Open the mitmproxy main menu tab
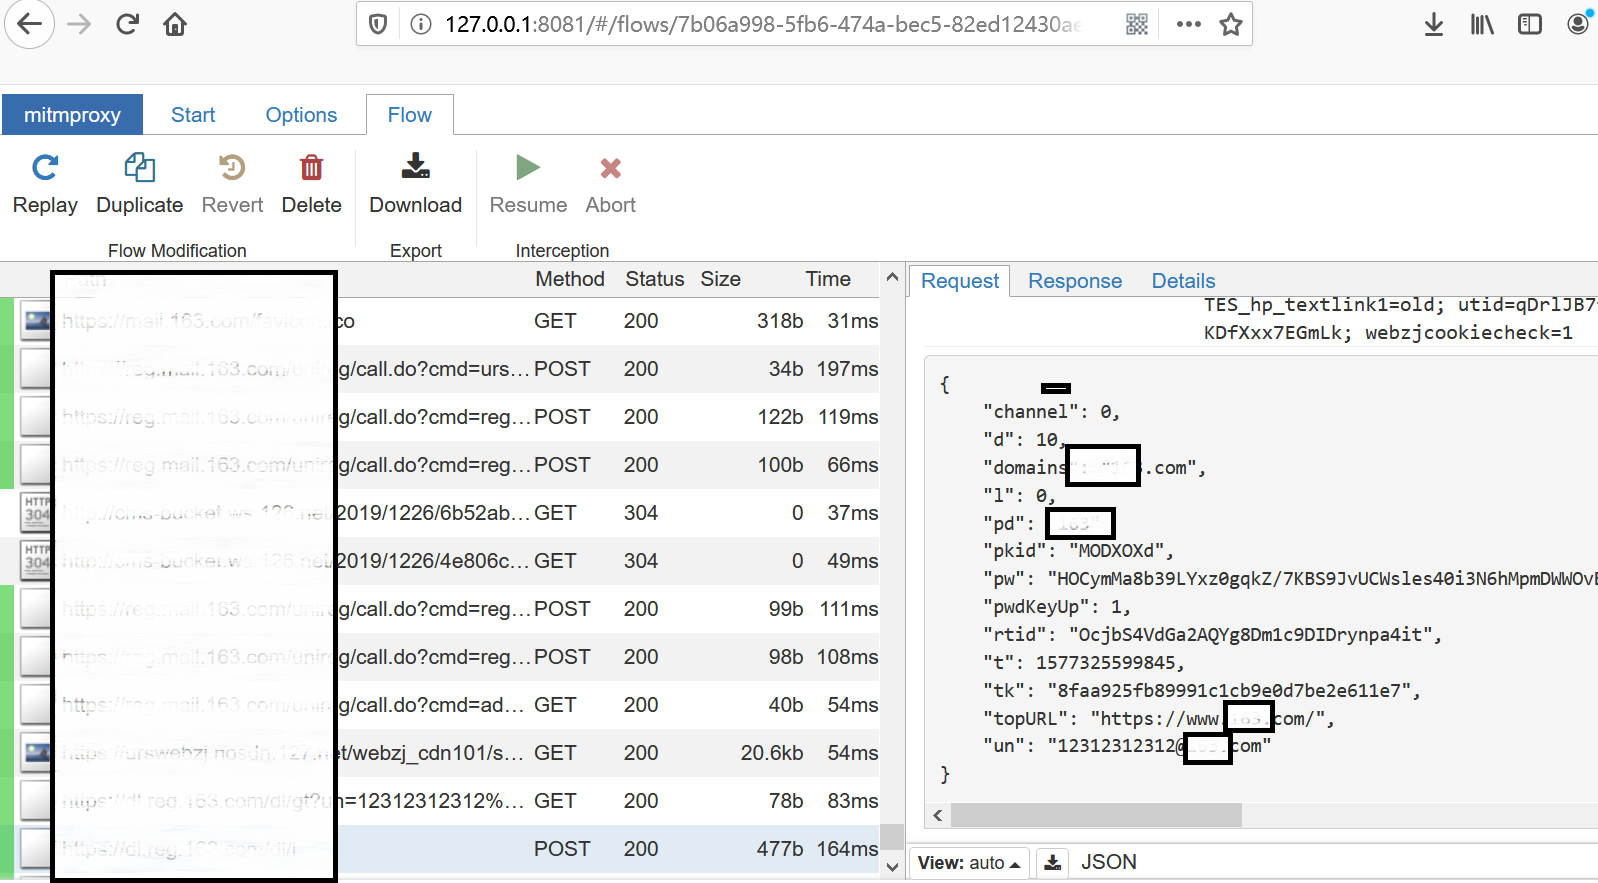The image size is (1598, 883). point(72,114)
